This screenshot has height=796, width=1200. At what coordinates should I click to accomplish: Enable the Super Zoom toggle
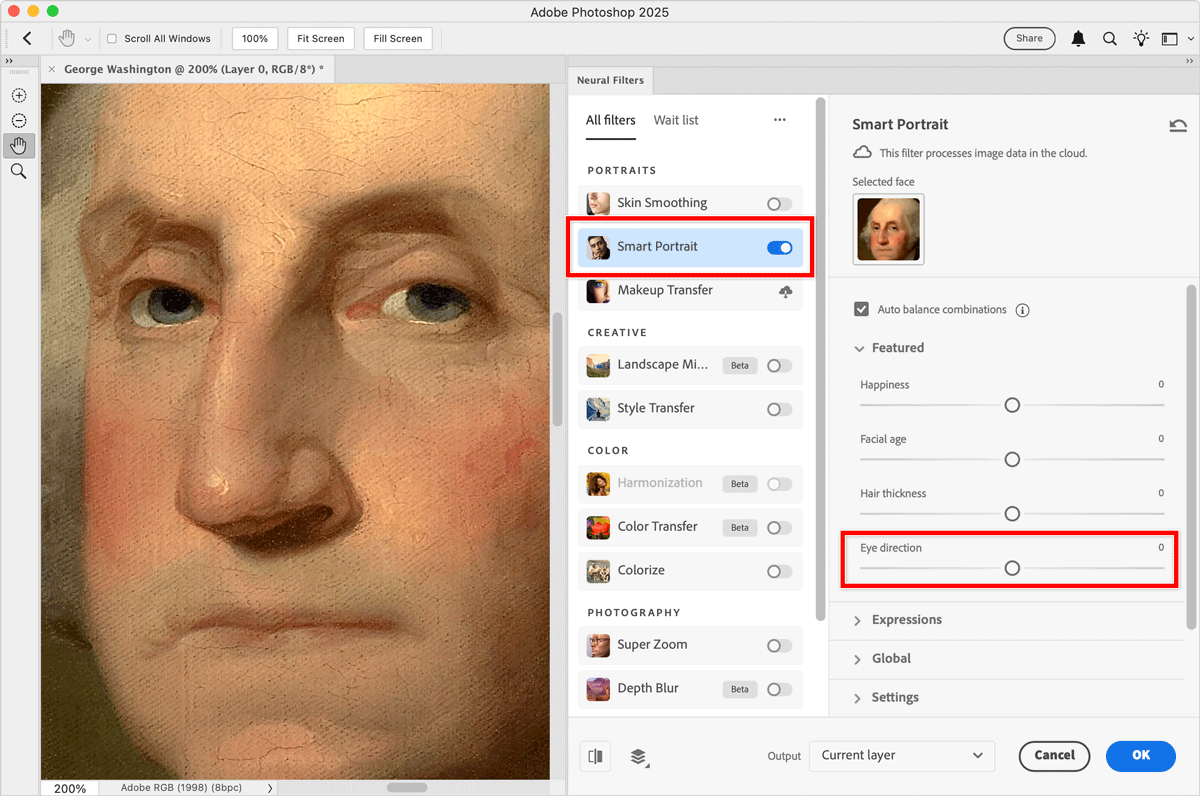(779, 646)
